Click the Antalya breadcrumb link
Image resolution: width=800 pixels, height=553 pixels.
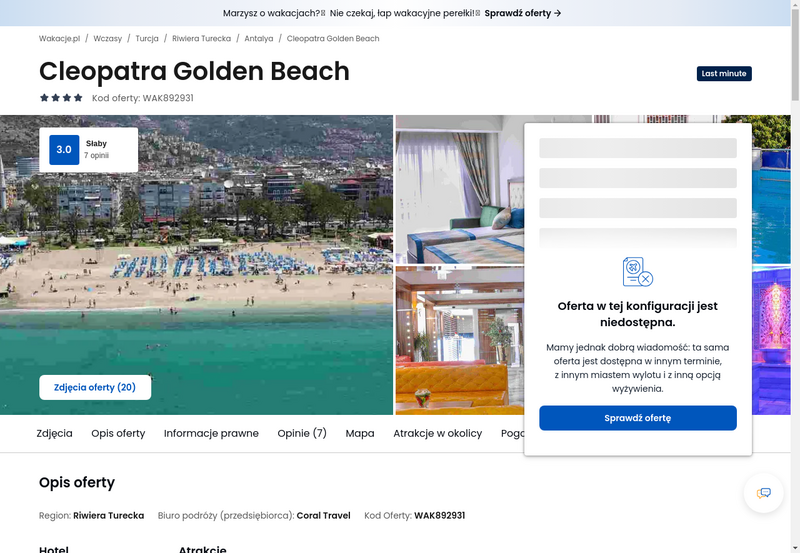tap(259, 39)
